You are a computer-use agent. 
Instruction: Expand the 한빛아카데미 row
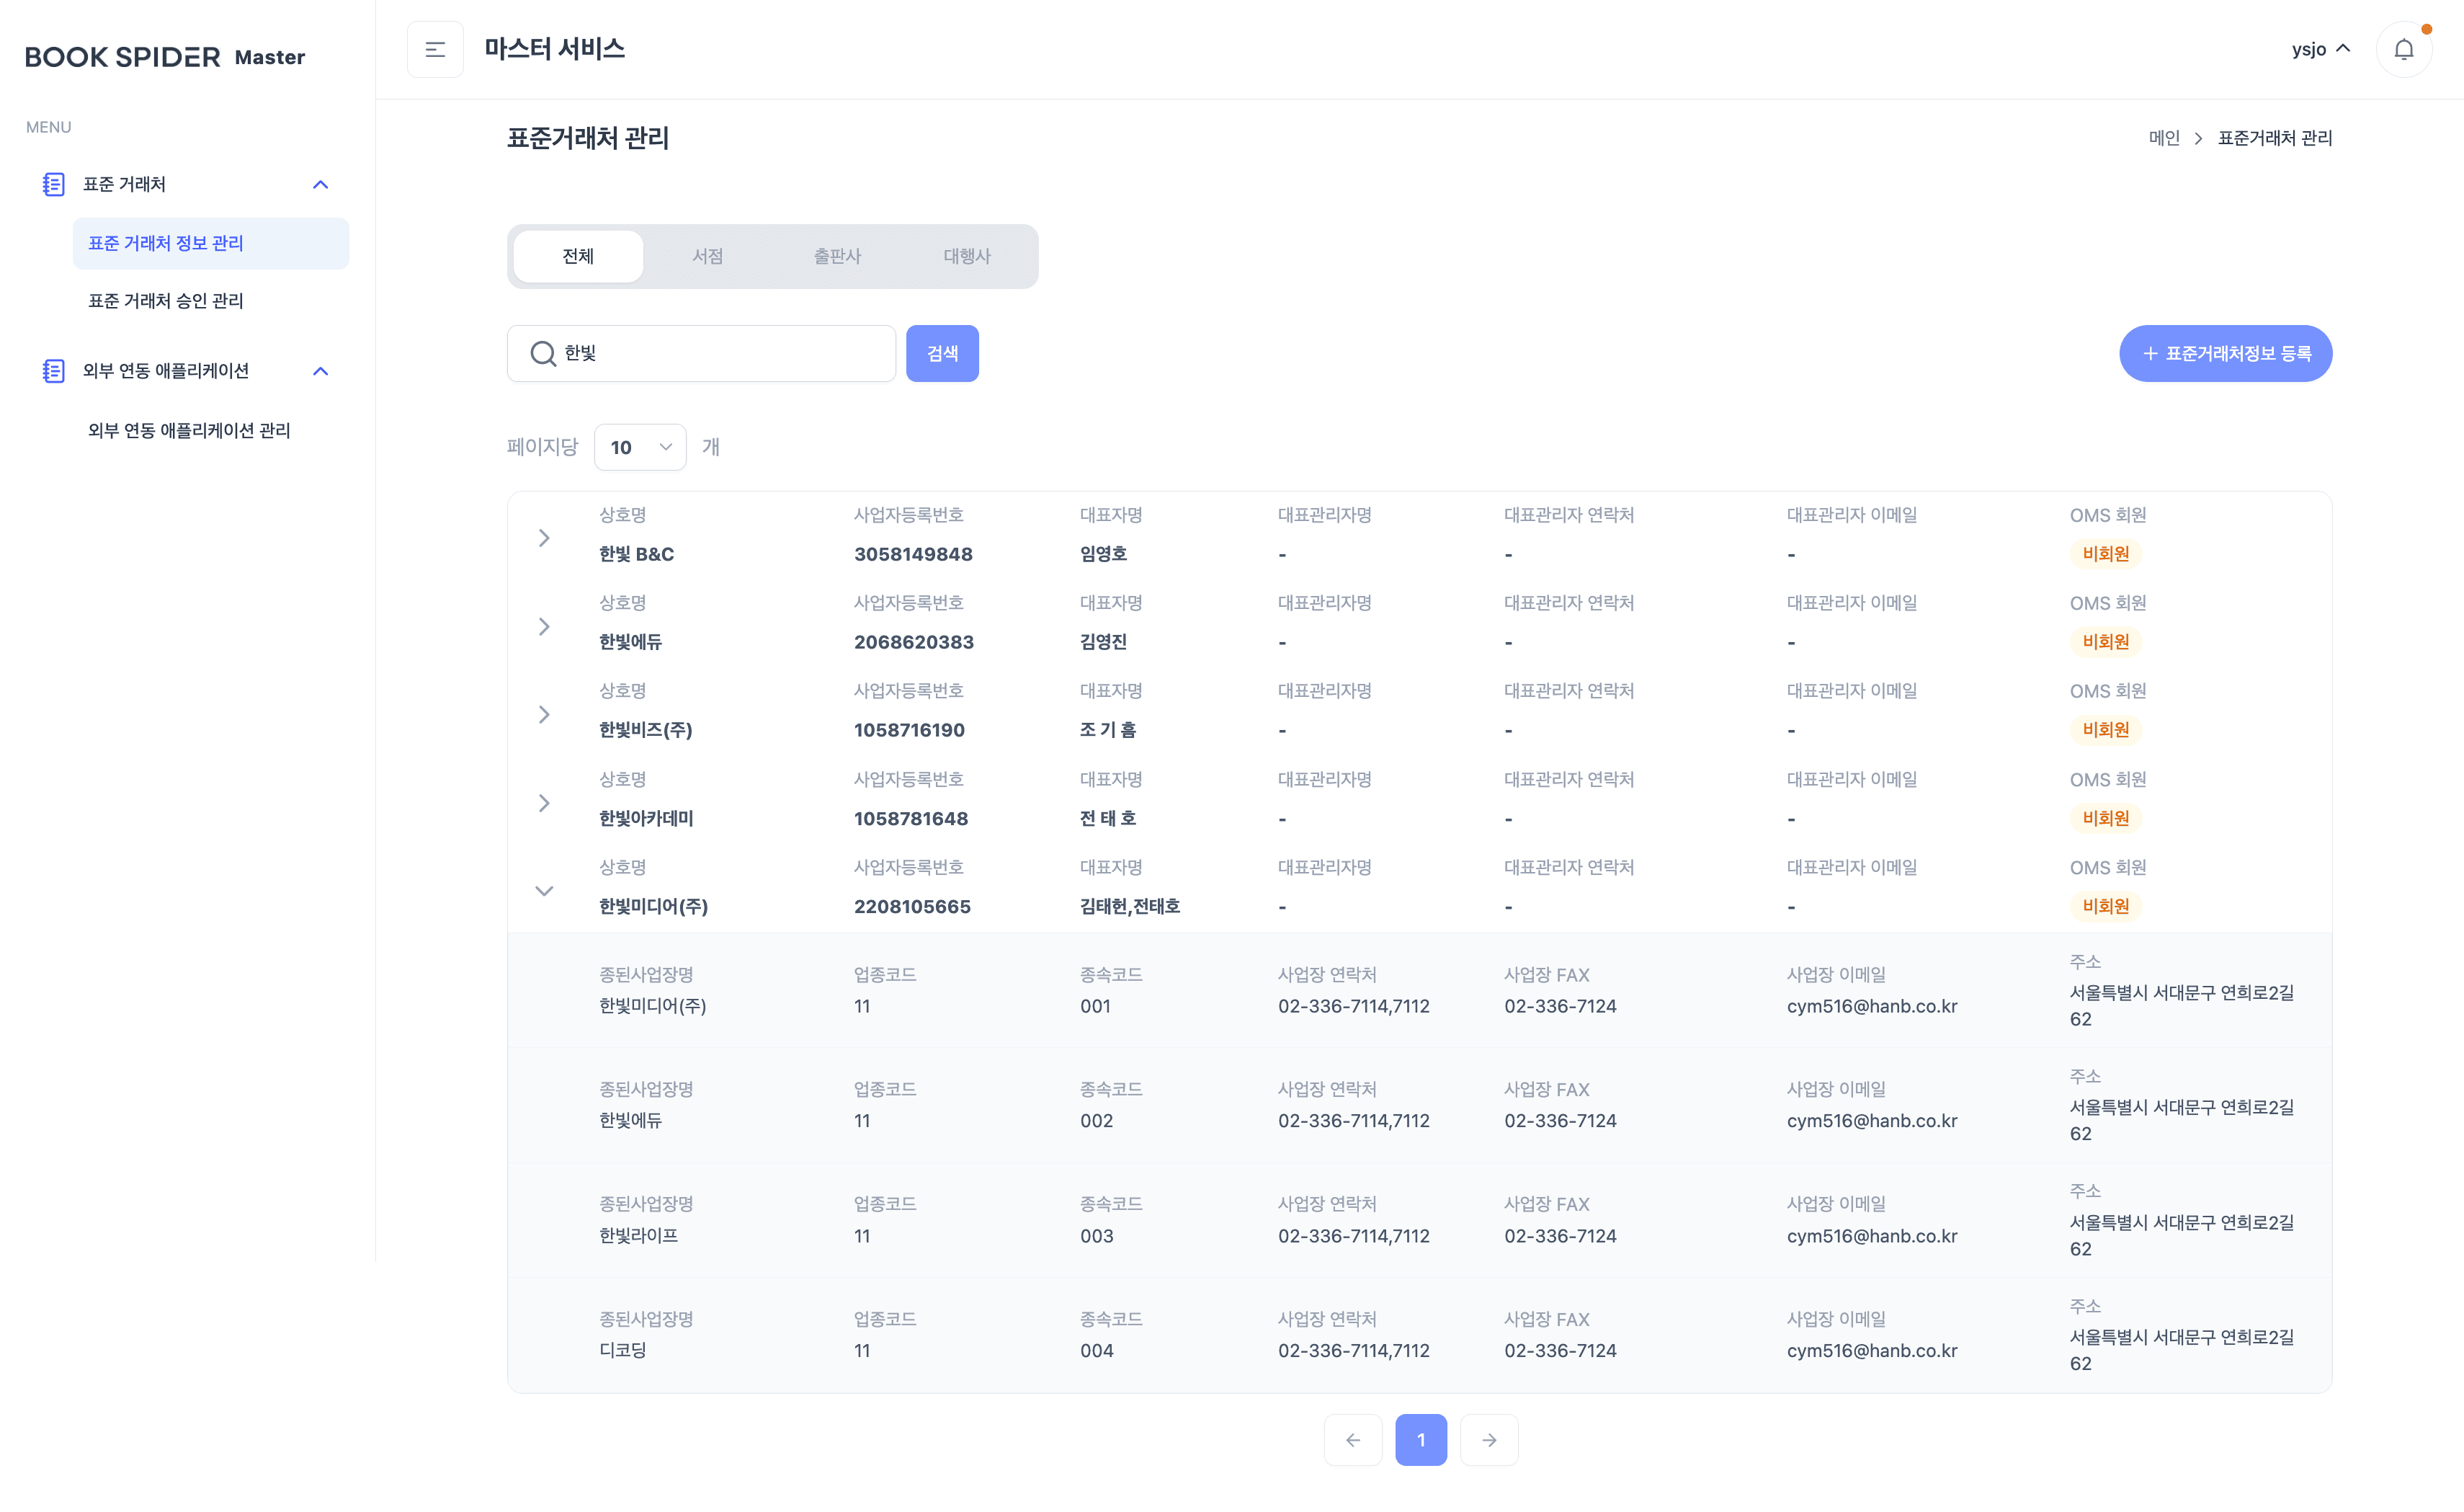point(544,803)
